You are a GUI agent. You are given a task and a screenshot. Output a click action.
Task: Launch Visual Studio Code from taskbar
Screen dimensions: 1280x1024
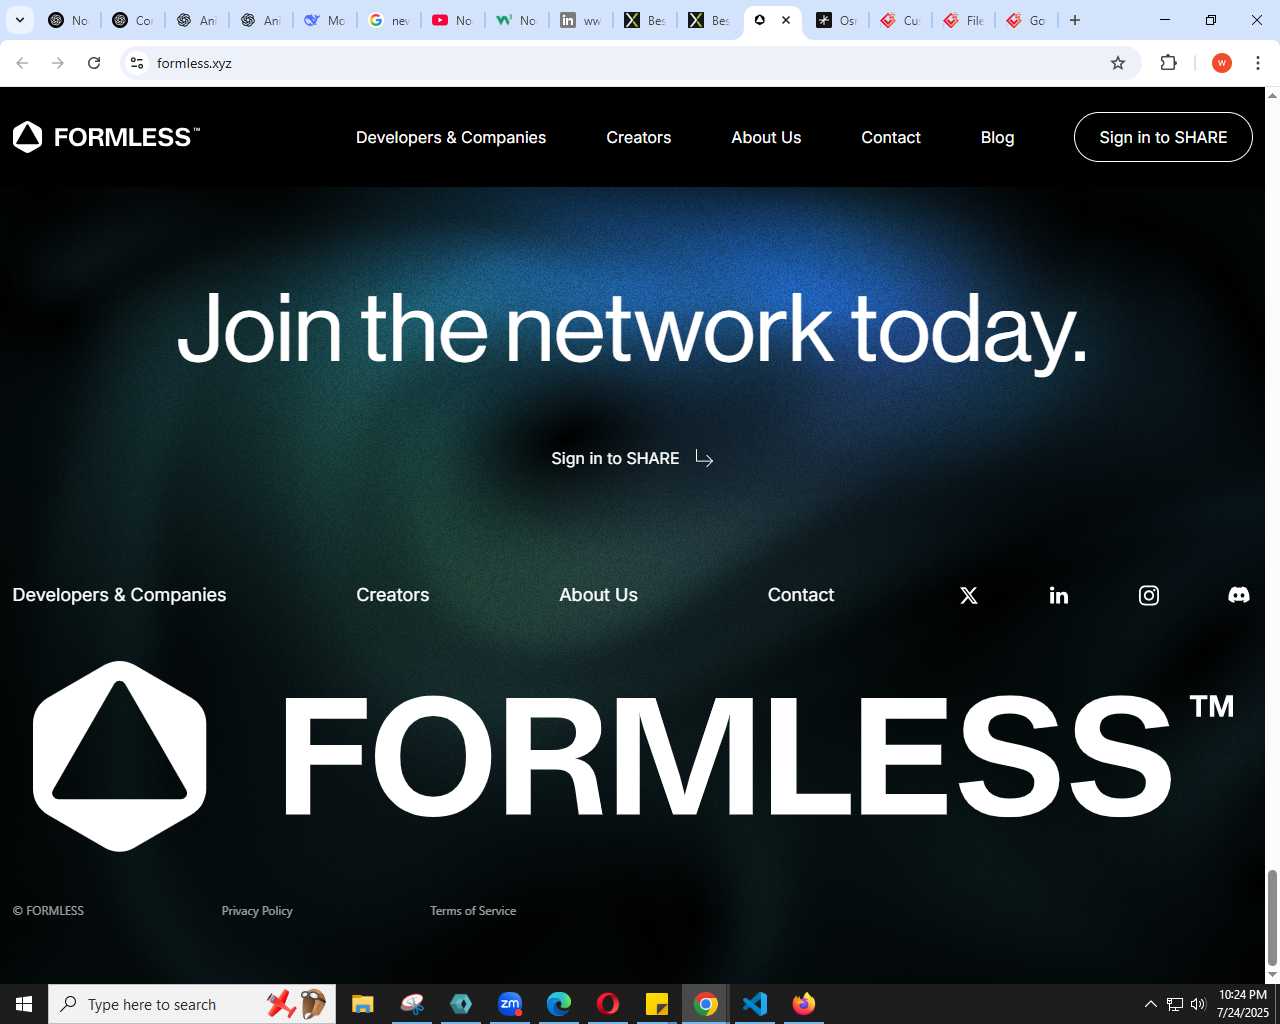(x=755, y=1004)
